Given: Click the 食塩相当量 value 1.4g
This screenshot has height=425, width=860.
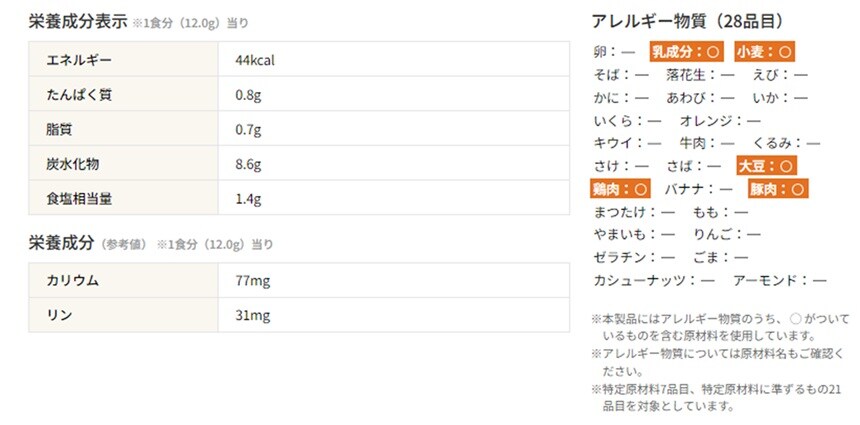Looking at the screenshot, I should (x=248, y=198).
